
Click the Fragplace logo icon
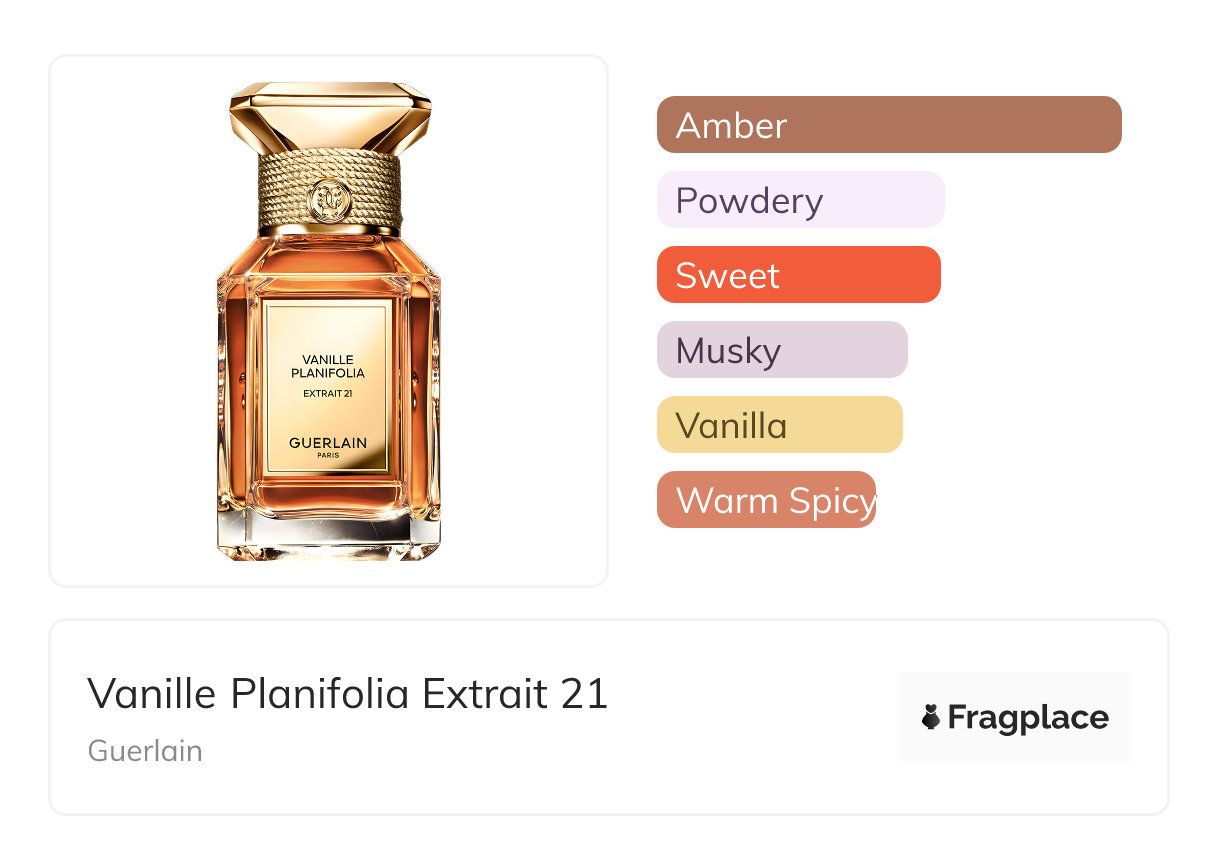click(x=931, y=717)
